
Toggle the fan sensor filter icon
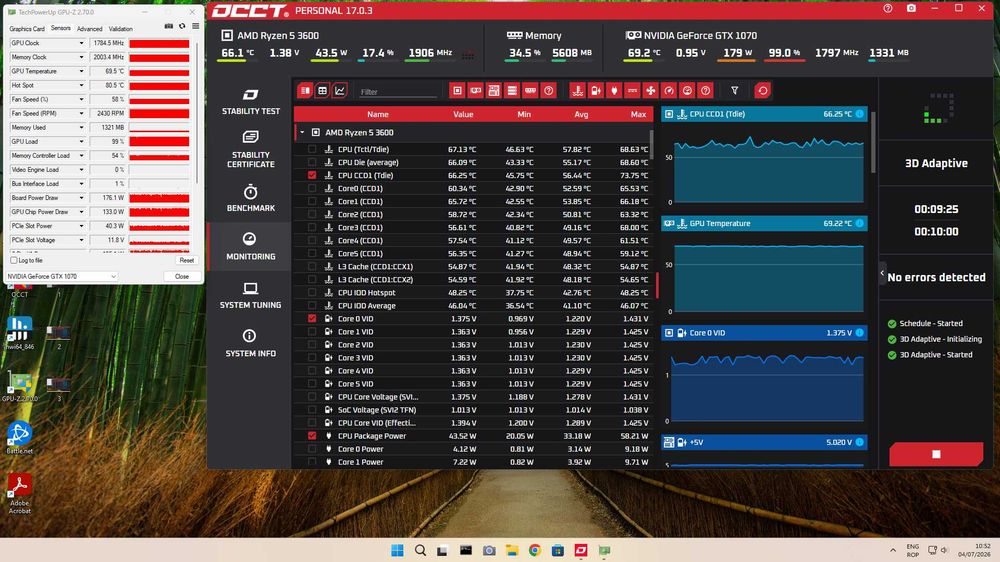click(x=650, y=91)
